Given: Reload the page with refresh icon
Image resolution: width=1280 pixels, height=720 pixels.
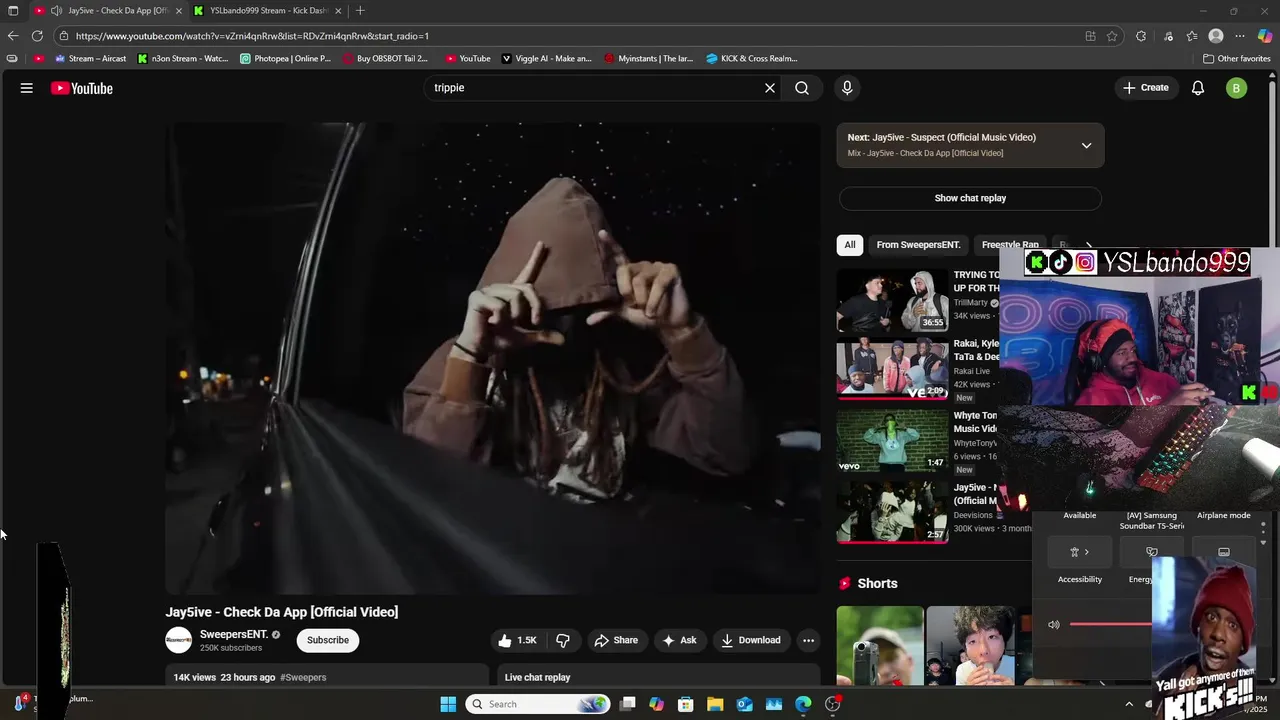Looking at the screenshot, I should pos(37,36).
